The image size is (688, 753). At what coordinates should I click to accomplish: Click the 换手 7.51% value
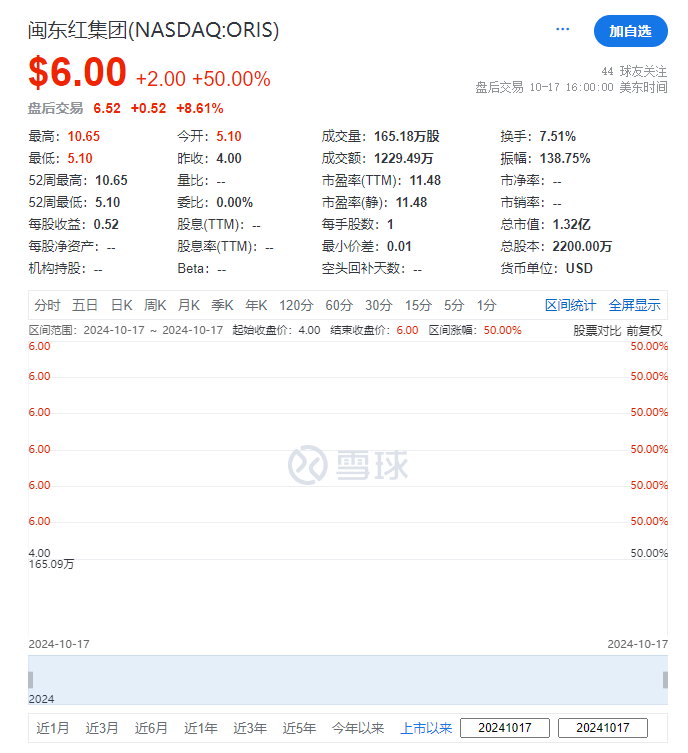(x=557, y=136)
